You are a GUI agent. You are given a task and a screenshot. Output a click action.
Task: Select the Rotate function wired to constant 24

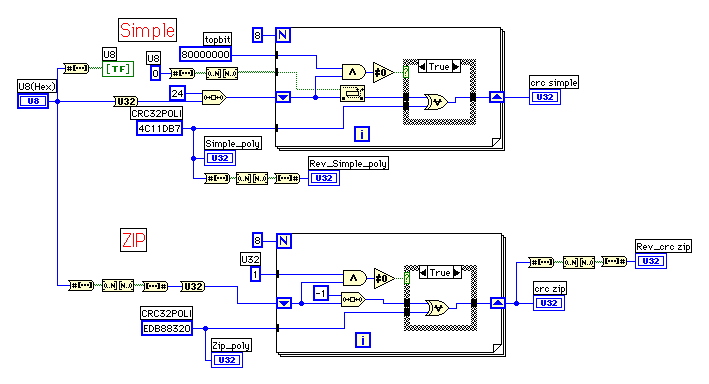[214, 97]
